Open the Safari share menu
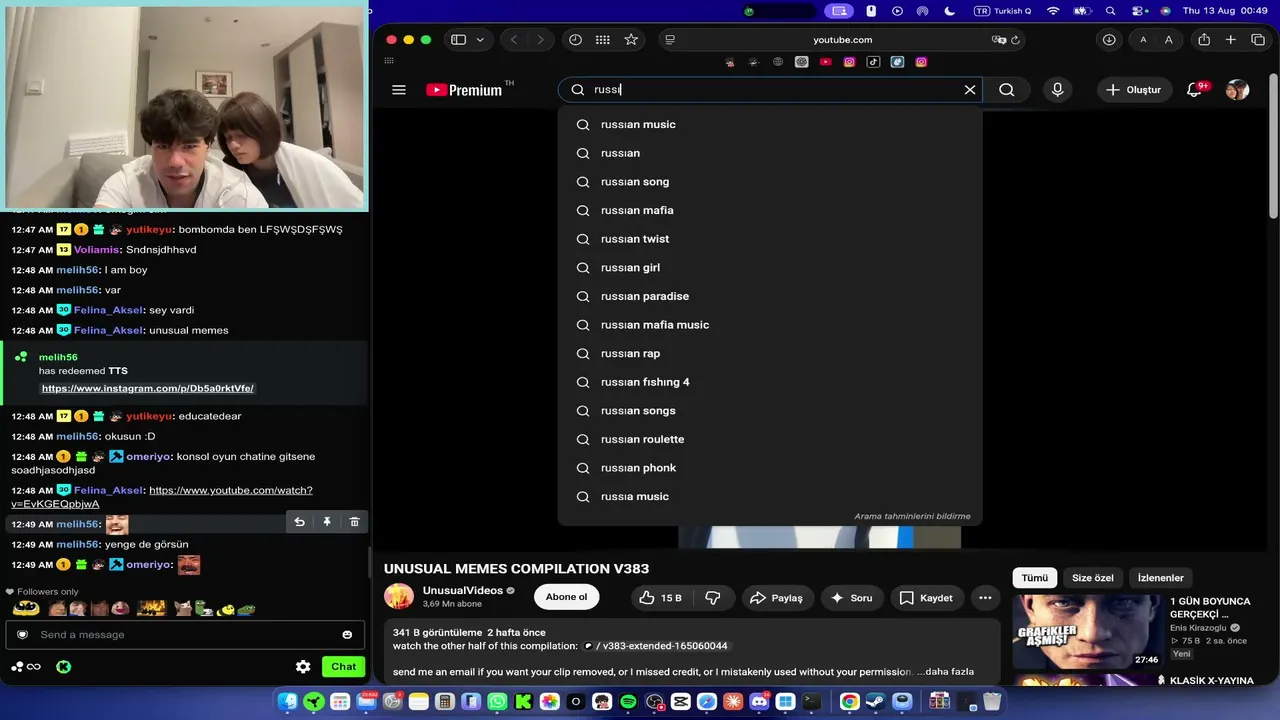Screen dimensions: 1280x720 click(x=1204, y=40)
